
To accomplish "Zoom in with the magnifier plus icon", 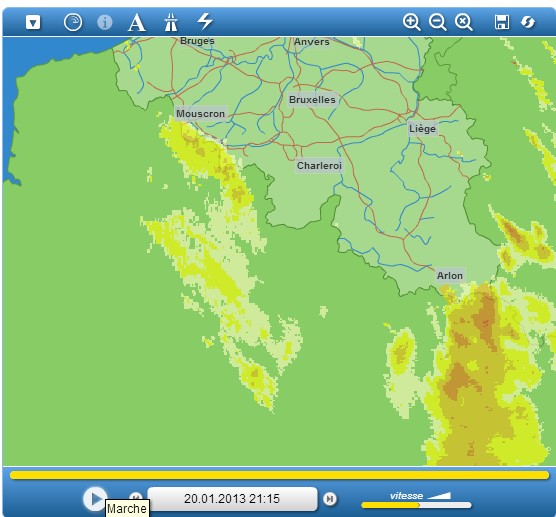I will tap(412, 22).
